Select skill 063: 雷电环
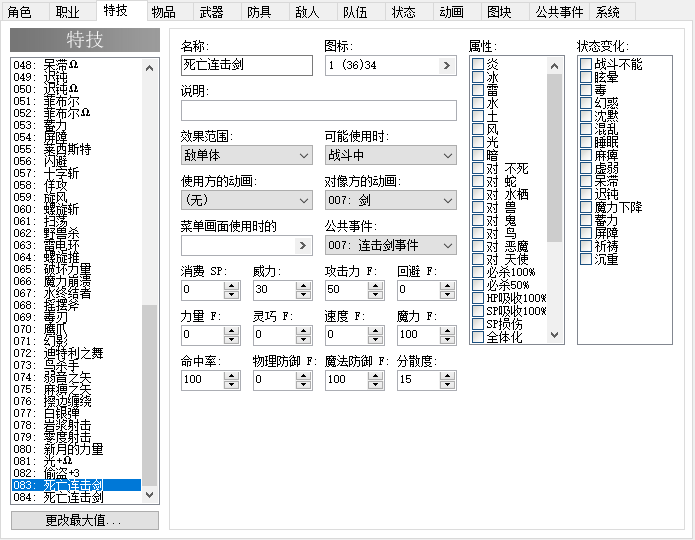695x540 pixels. coord(76,245)
